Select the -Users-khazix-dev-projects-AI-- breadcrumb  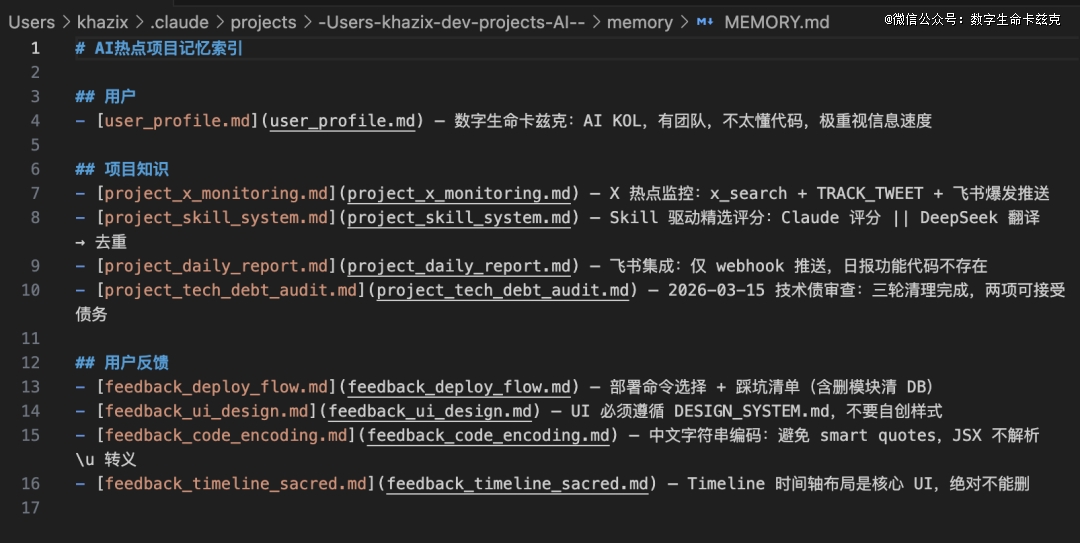tap(451, 22)
